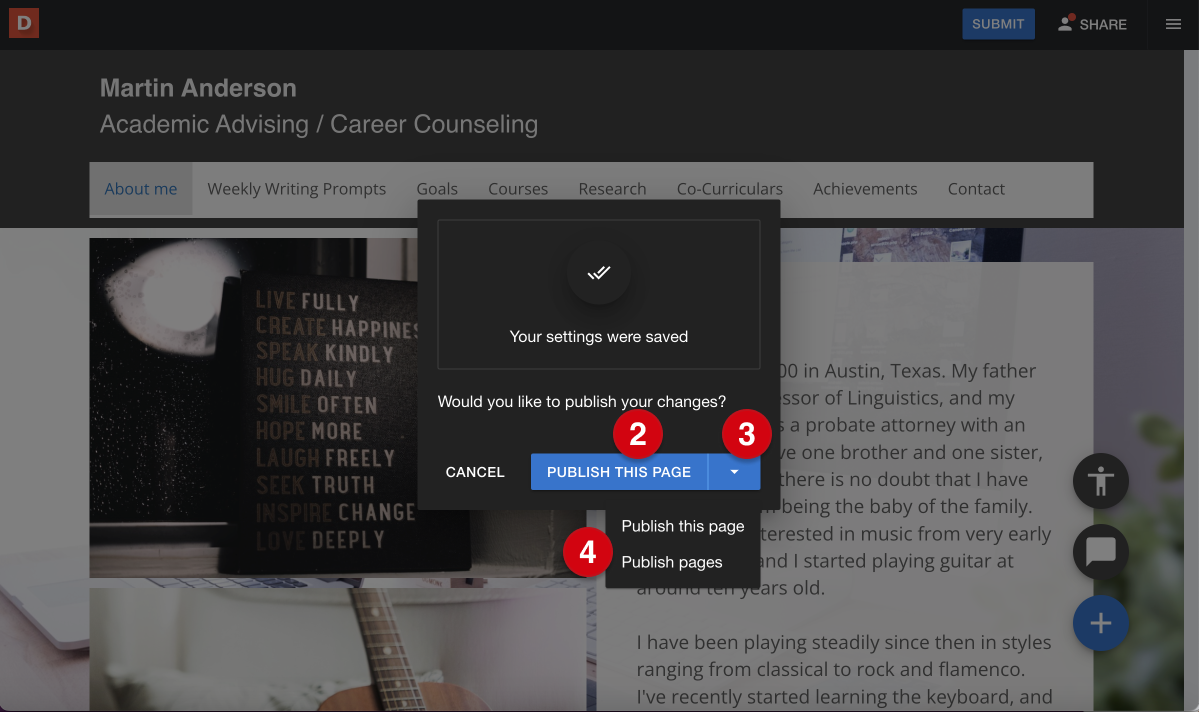Click the guitar photo thumbnail
The image size is (1199, 712).
click(x=337, y=650)
